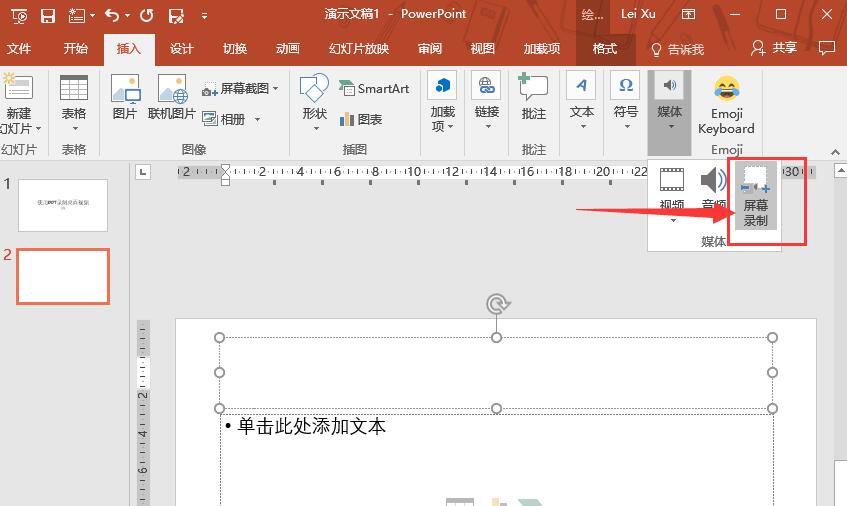Expand Photo Album (相册) dropdown arrow

pyautogui.click(x=257, y=119)
